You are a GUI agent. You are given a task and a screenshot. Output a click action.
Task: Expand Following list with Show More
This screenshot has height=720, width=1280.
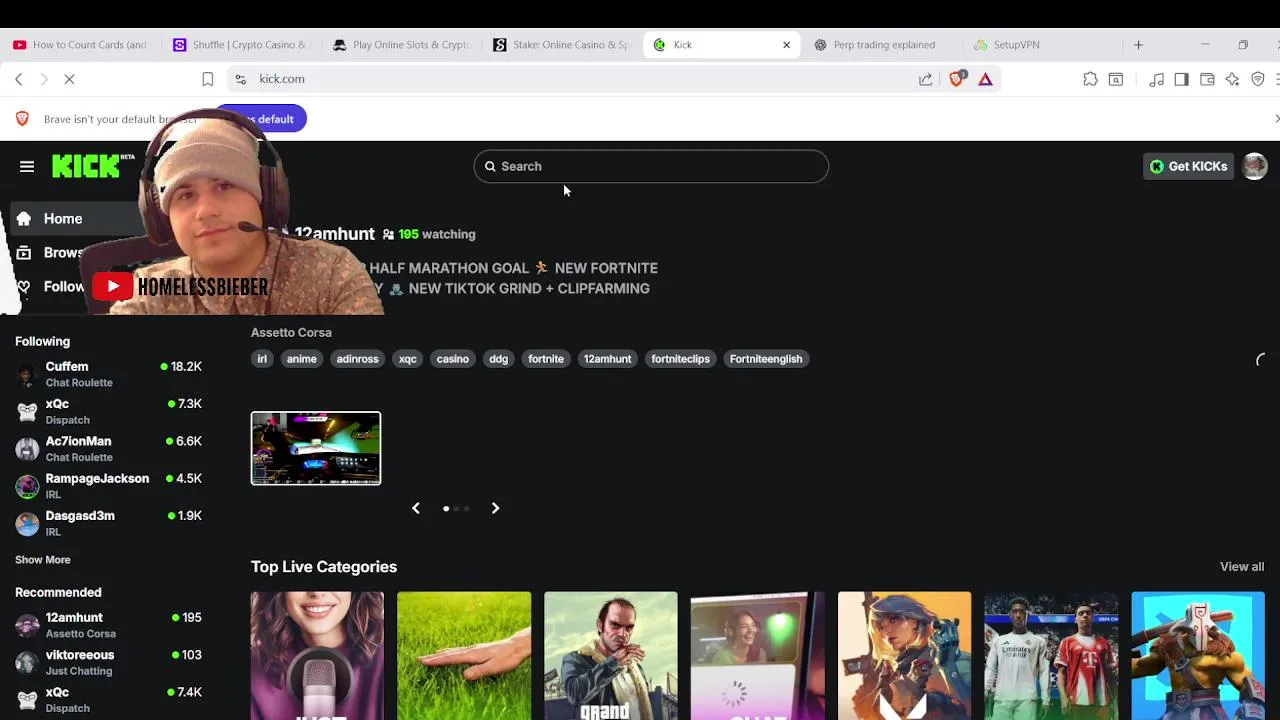point(43,560)
